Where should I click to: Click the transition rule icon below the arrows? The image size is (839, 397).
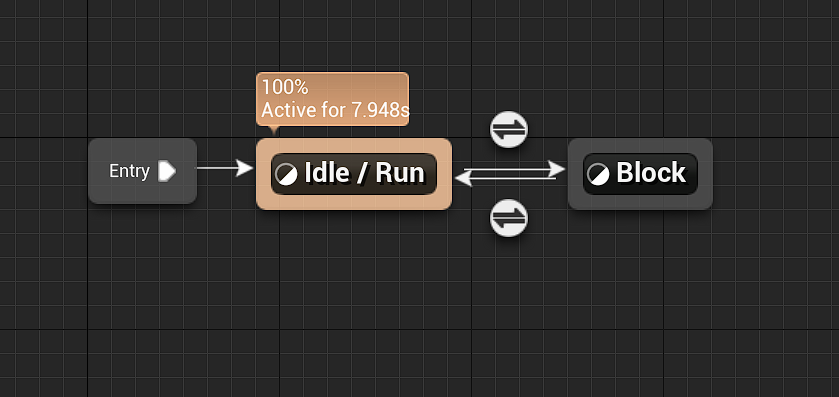(x=509, y=218)
